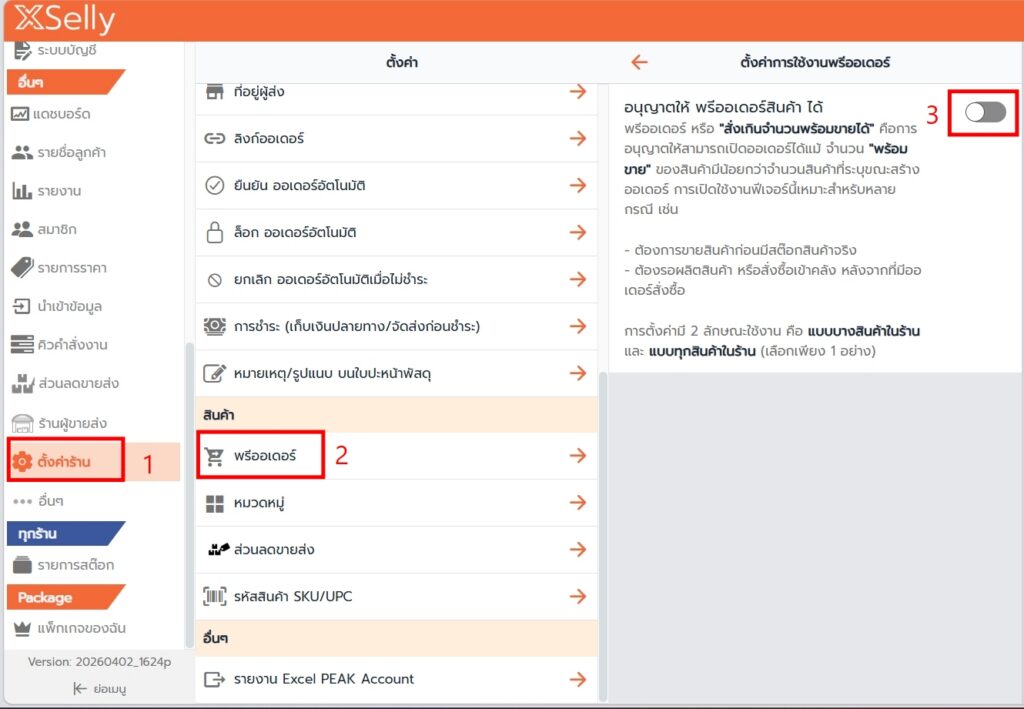1024x709 pixels.
Task: Click the dashboard chart icon in sidebar
Action: [21, 114]
